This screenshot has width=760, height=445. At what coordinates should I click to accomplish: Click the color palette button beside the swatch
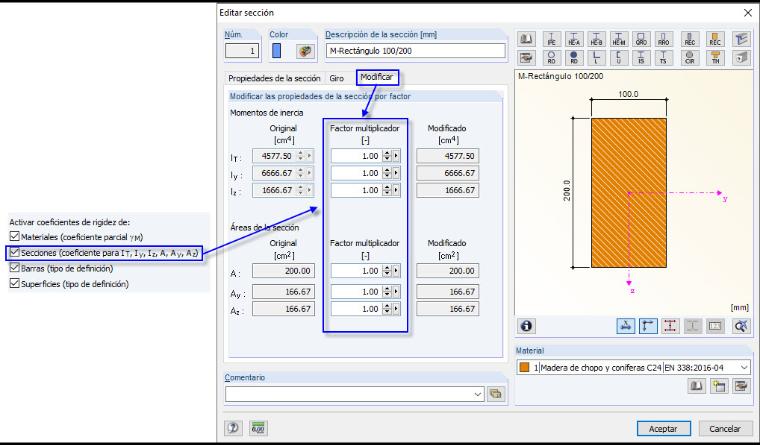tap(305, 51)
